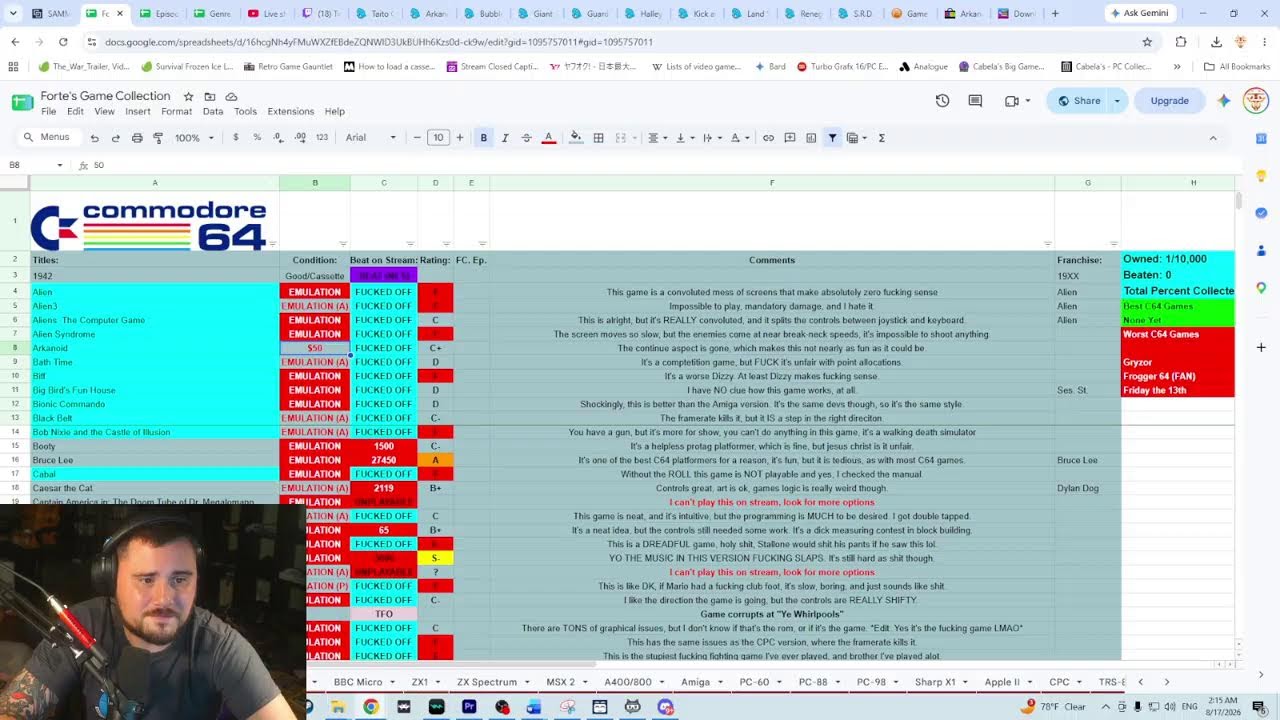
Task: Open the comments panel icon
Action: (975, 101)
